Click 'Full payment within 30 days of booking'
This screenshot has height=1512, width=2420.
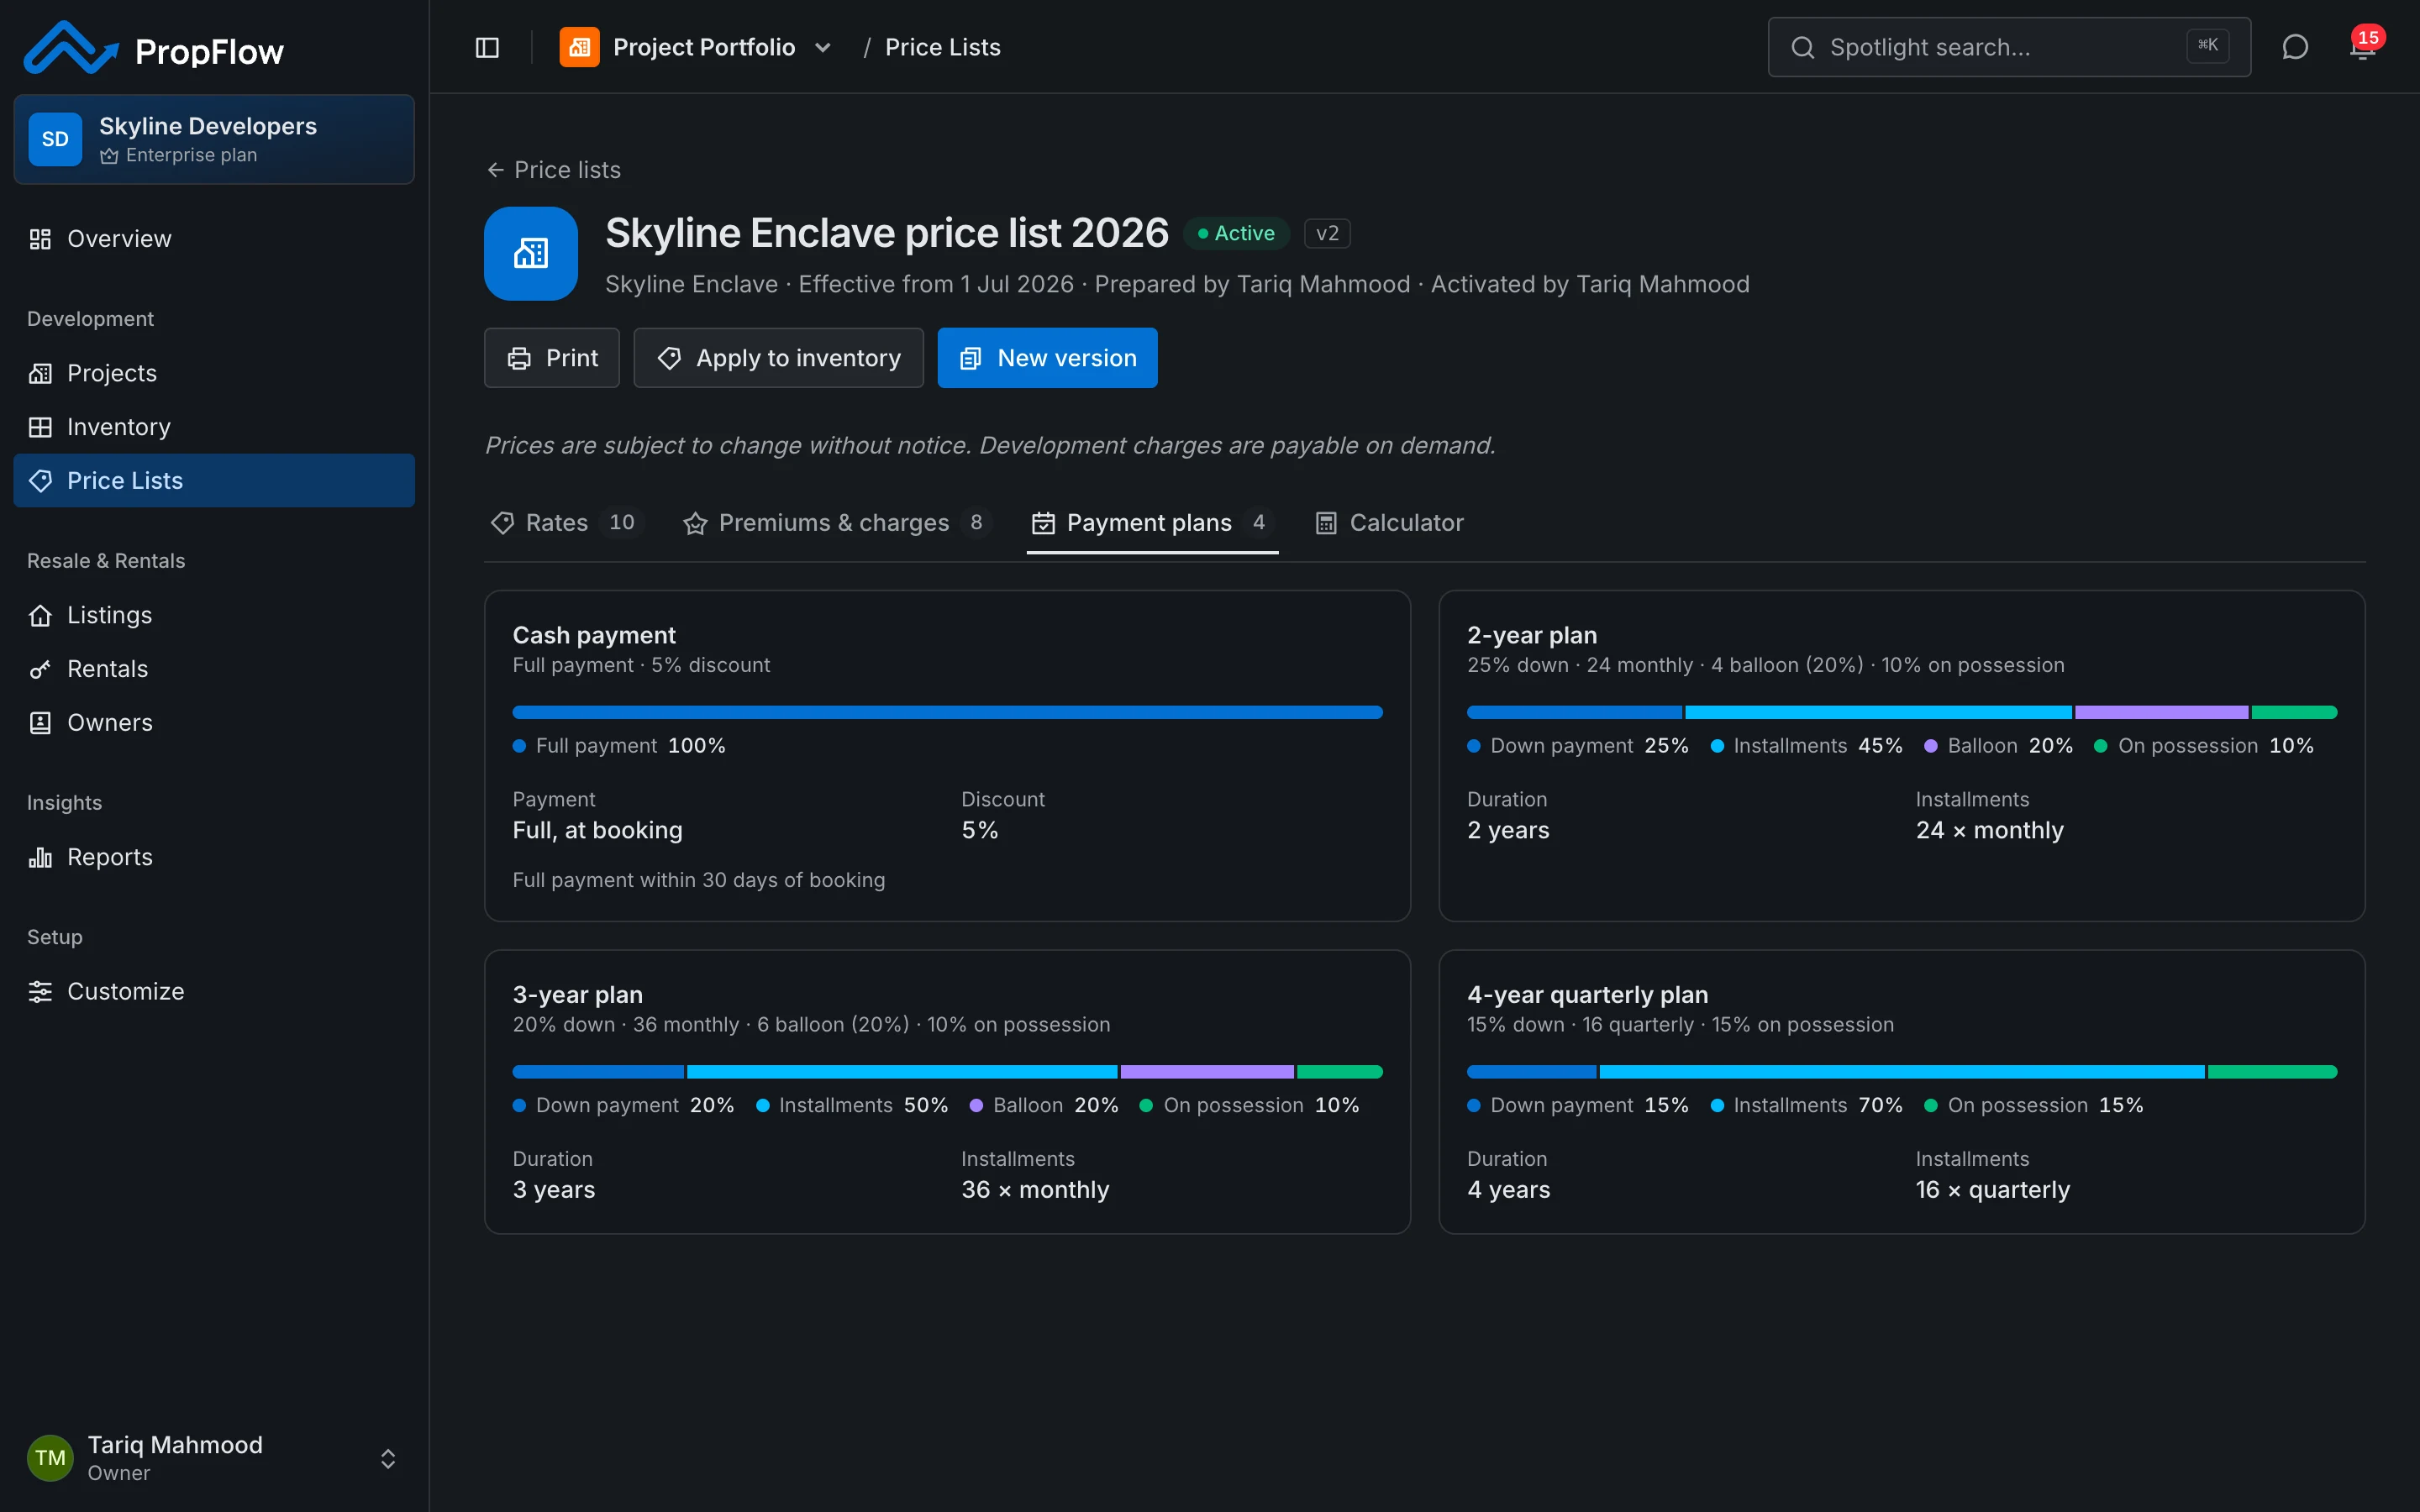point(699,880)
